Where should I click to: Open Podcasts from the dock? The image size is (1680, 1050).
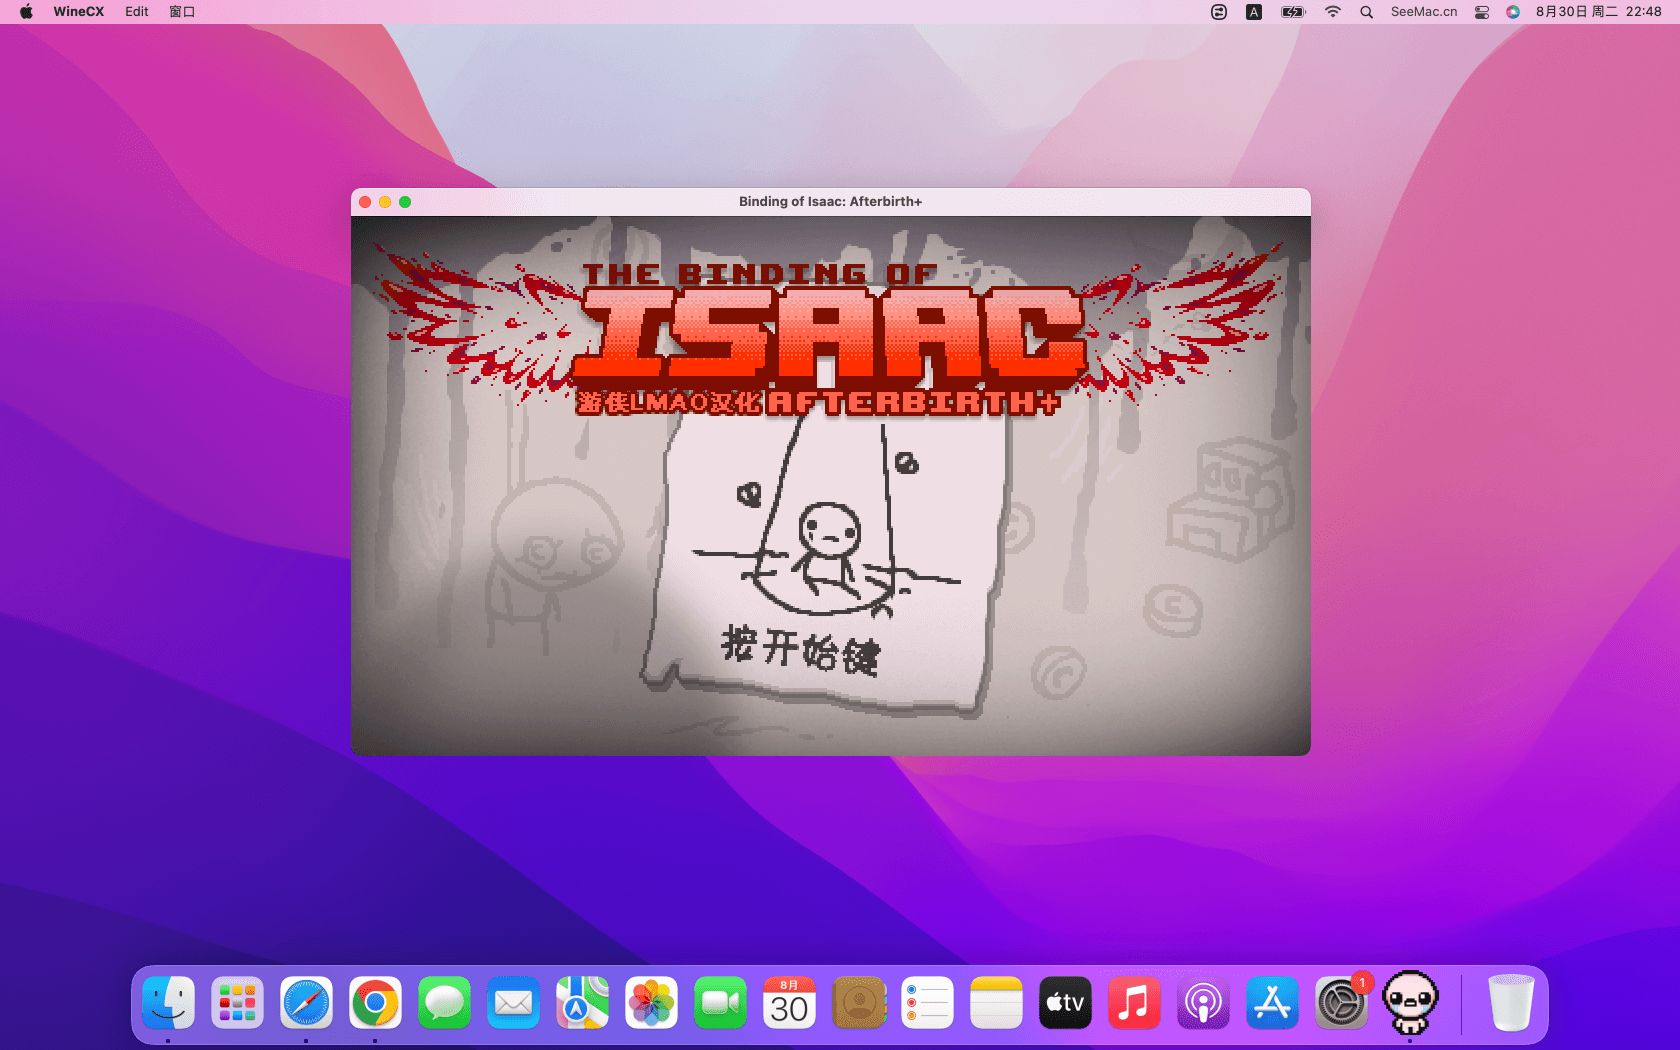1203,1003
